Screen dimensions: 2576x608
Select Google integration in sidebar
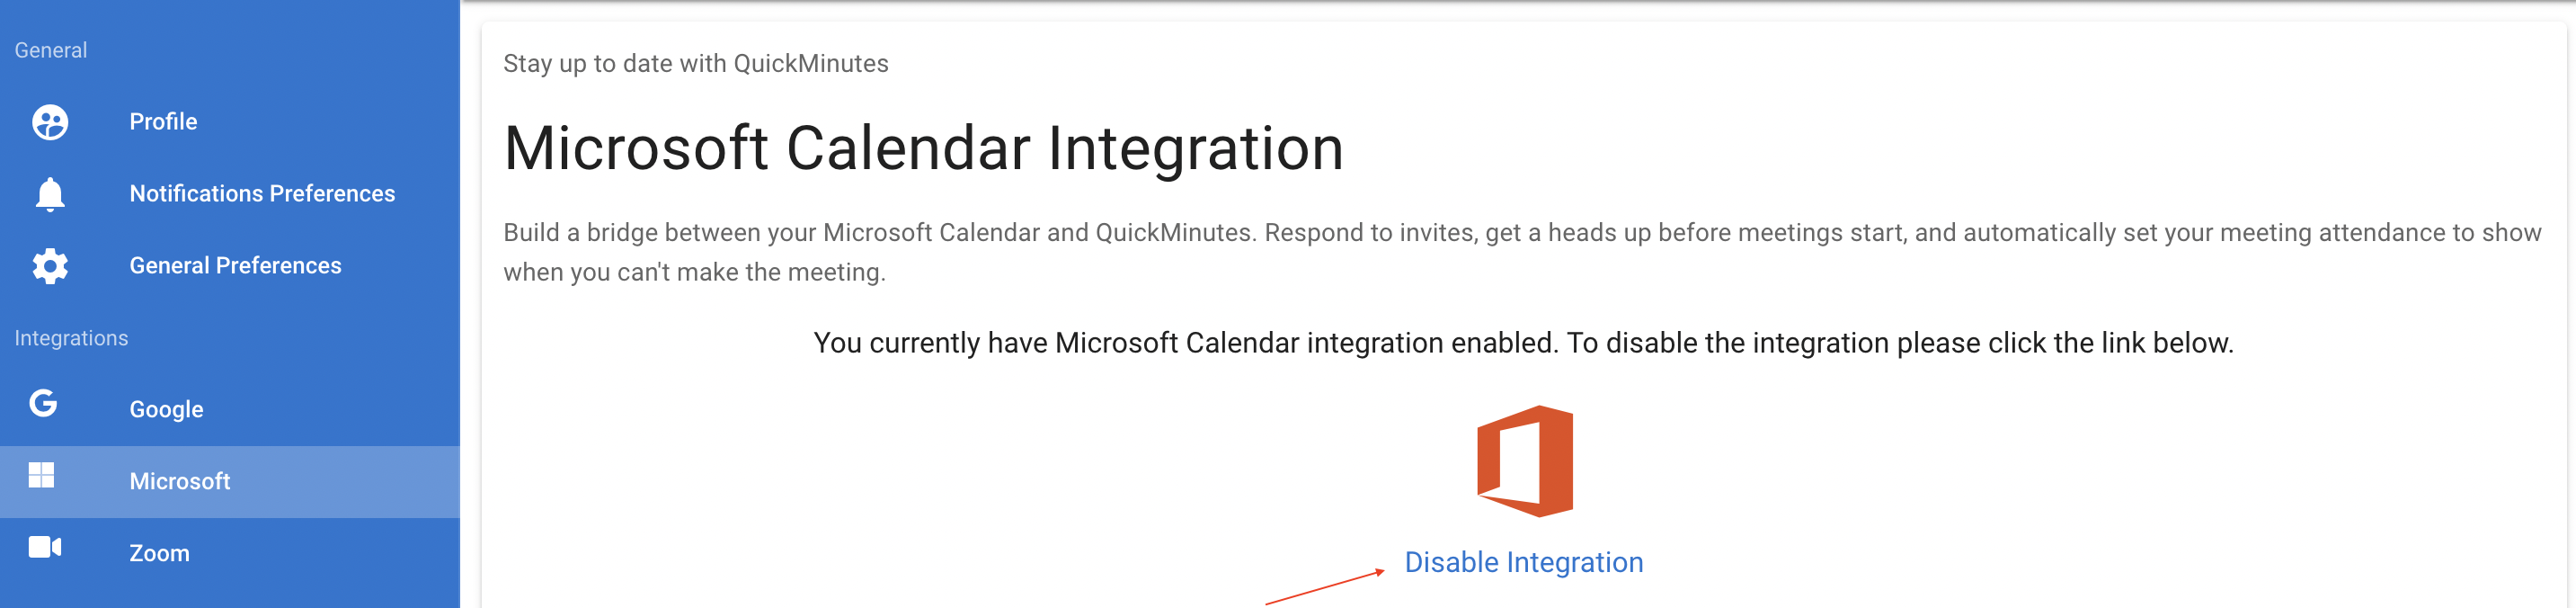pyautogui.click(x=166, y=410)
